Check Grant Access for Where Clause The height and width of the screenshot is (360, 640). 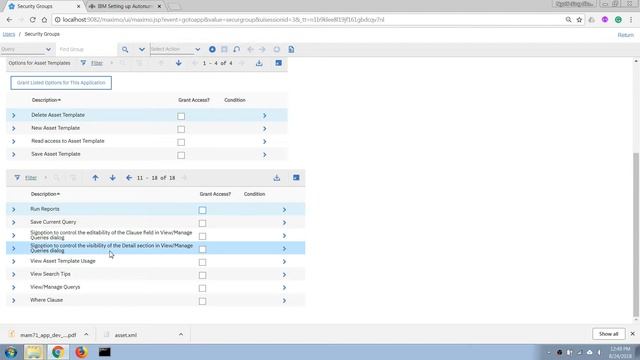(202, 302)
